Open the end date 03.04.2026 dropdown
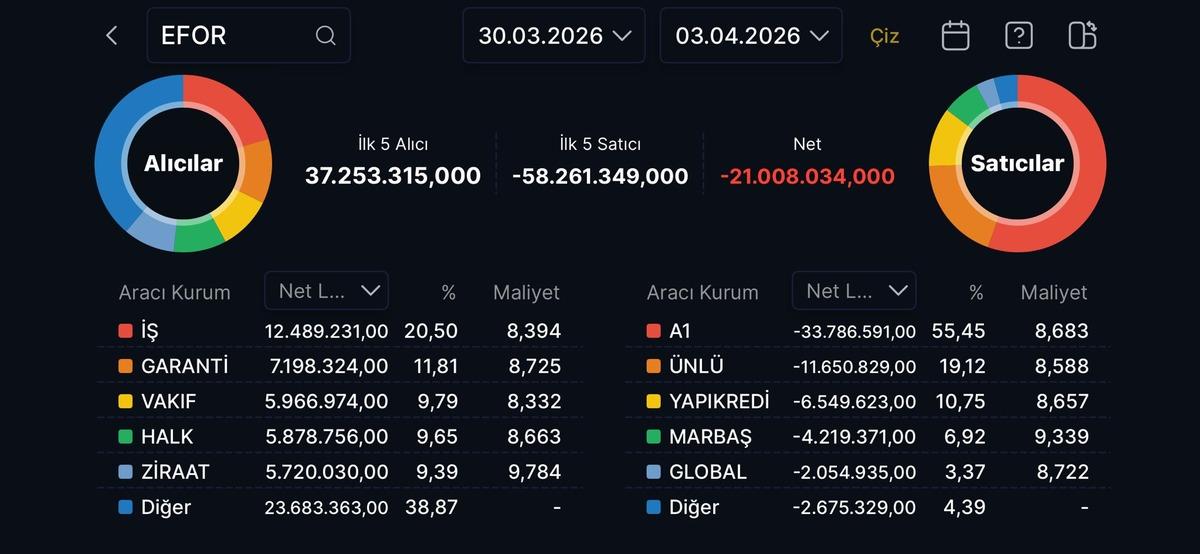 click(x=751, y=36)
